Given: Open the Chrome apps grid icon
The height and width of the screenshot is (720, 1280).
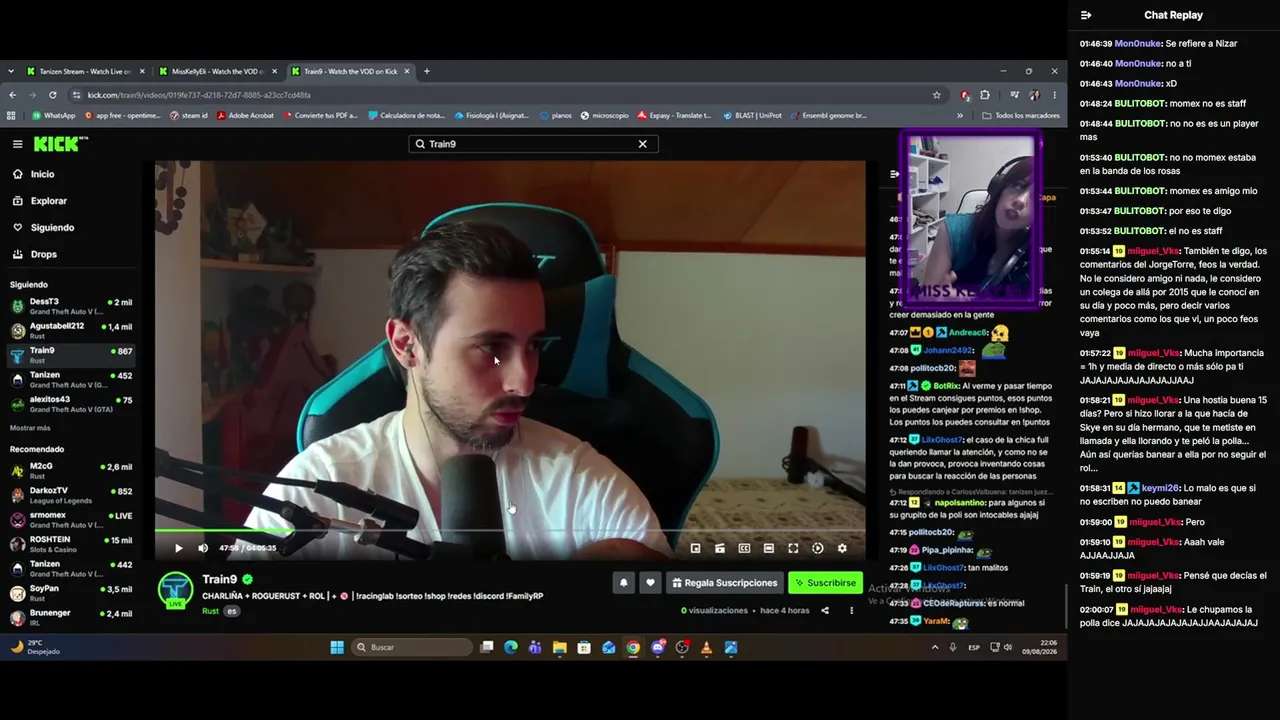Looking at the screenshot, I should (12, 115).
